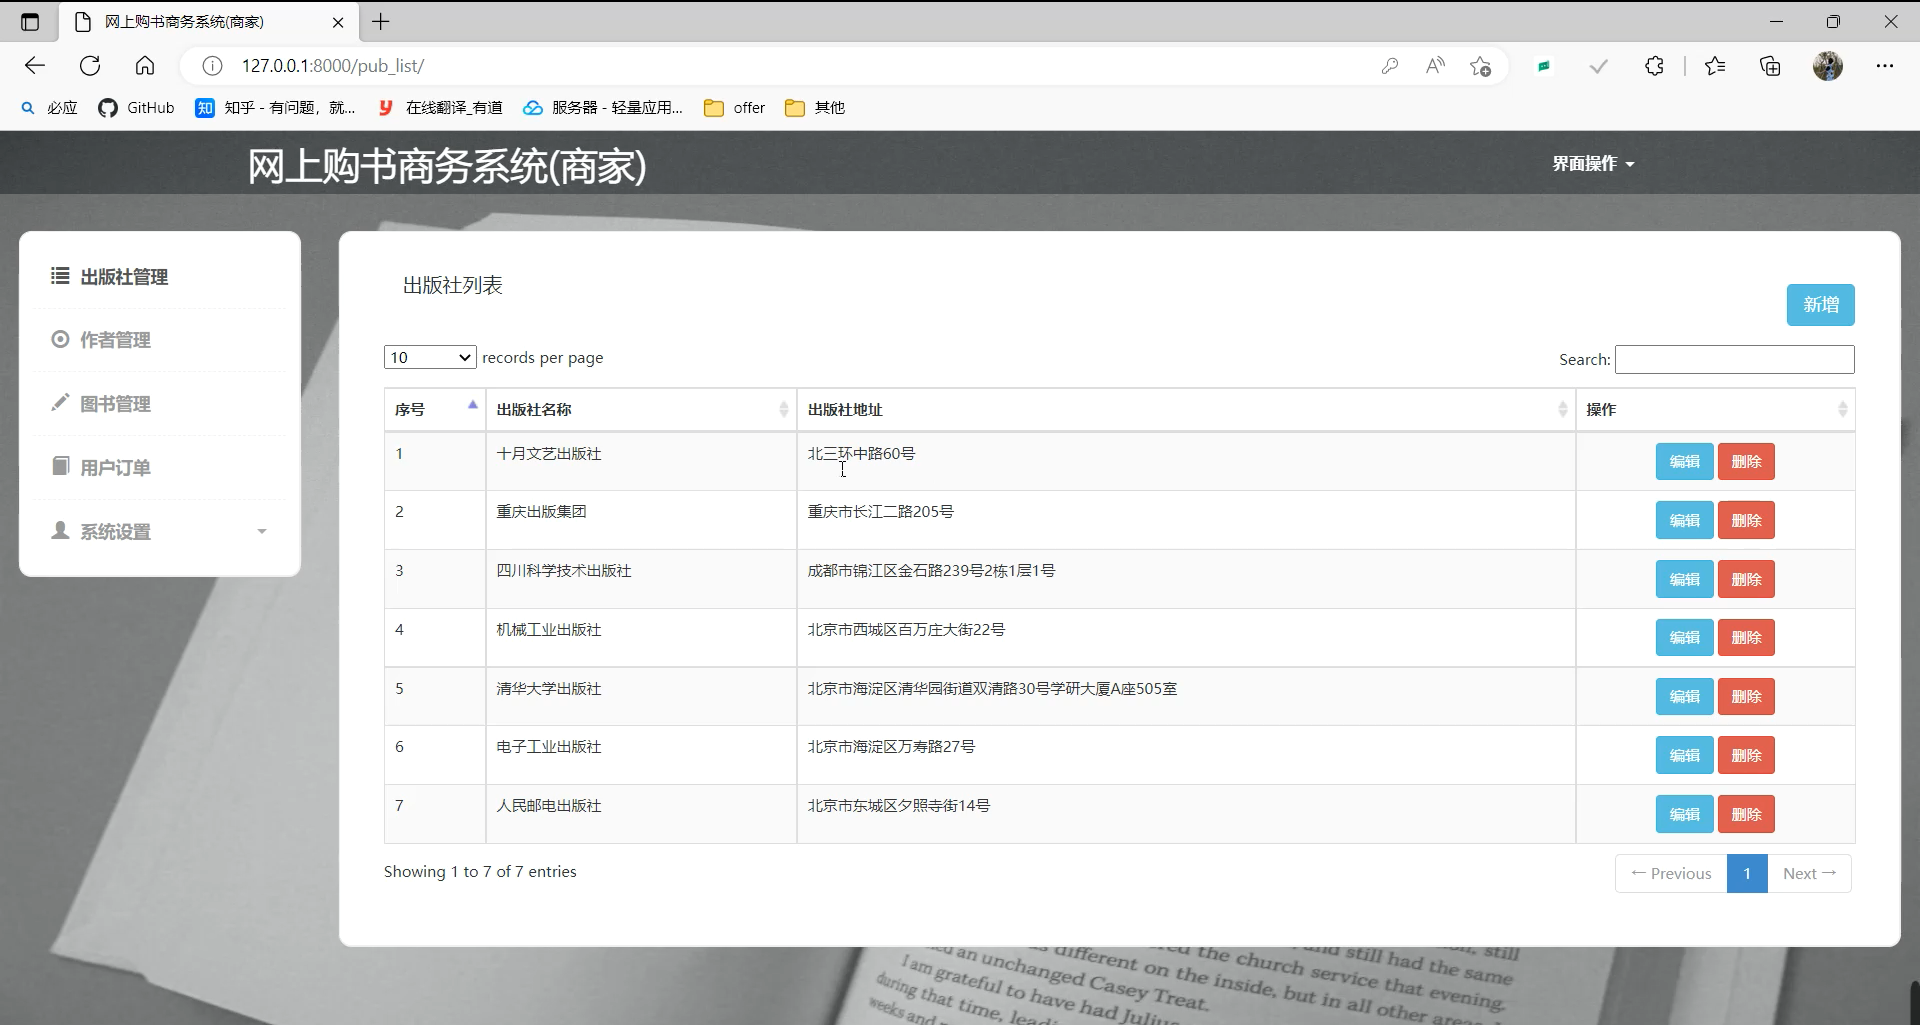Sort table by 出版社地址 column
The image size is (1920, 1025).
click(x=1186, y=410)
